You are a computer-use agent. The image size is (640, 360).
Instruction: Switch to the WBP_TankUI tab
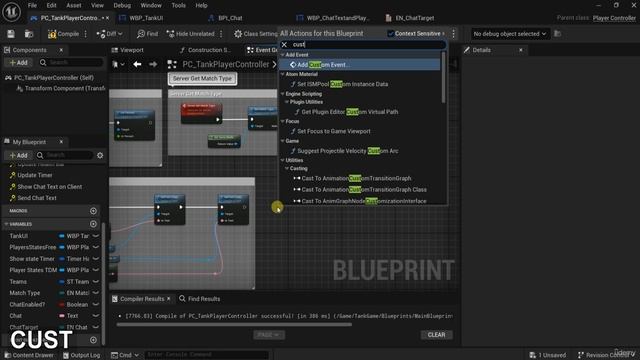(146, 18)
